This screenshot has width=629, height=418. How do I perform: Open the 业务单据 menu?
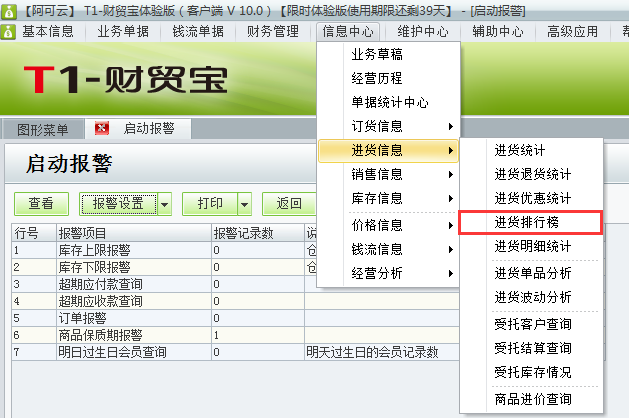123,31
